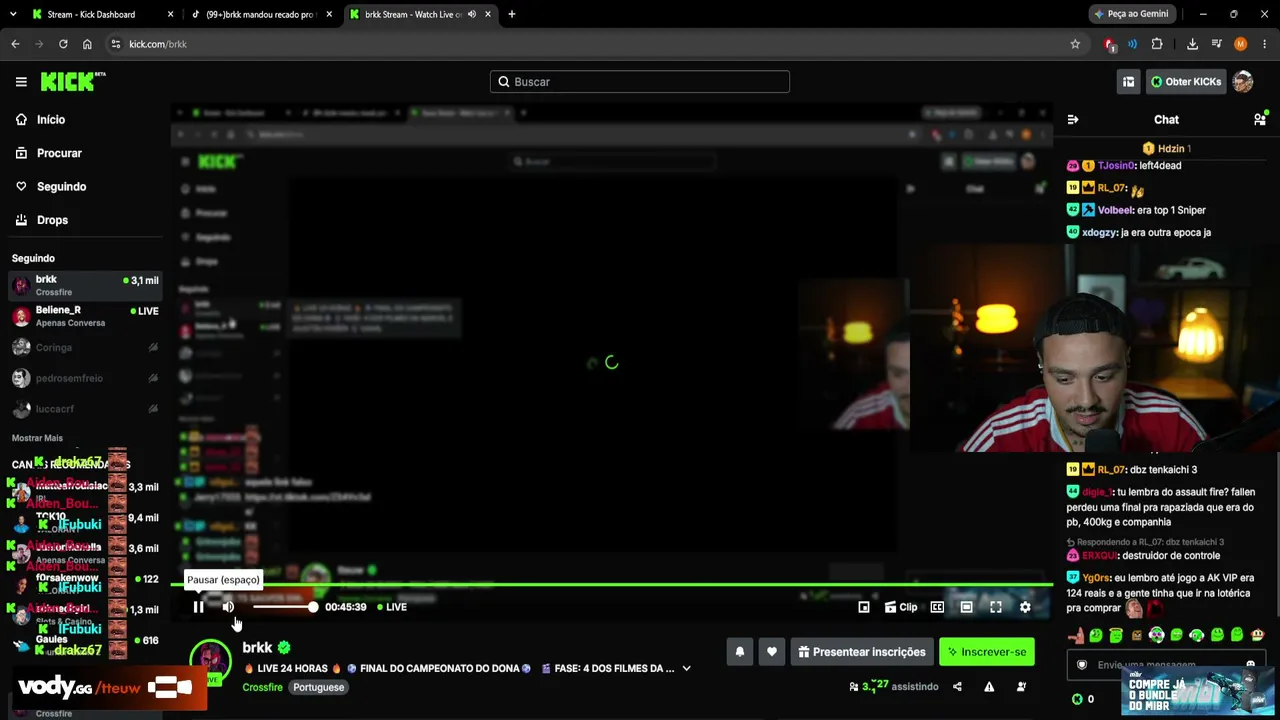The image size is (1280, 720).
Task: Click the Buscar search field
Action: 640,82
